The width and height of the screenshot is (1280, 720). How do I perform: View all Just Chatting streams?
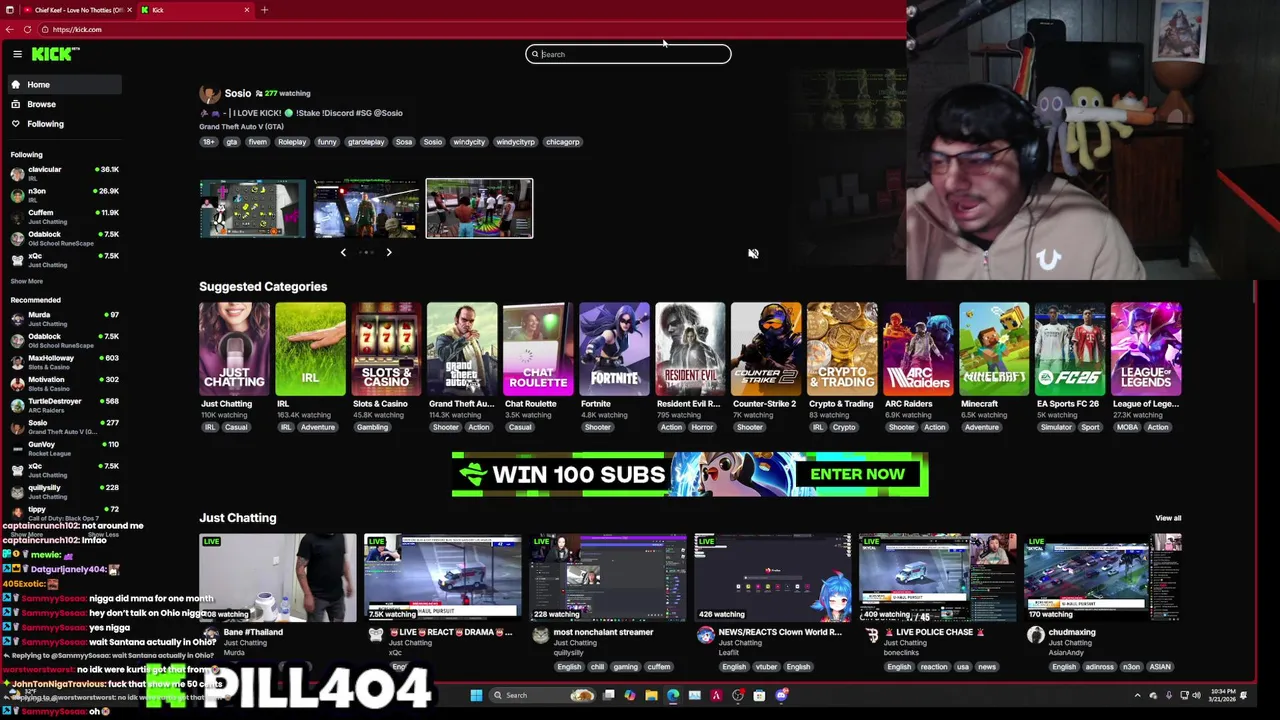tap(1168, 518)
